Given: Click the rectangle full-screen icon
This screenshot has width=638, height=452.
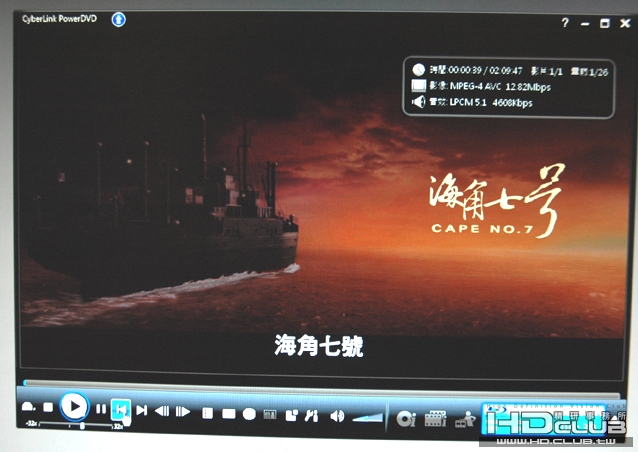Looking at the screenshot, I should pyautogui.click(x=229, y=414).
